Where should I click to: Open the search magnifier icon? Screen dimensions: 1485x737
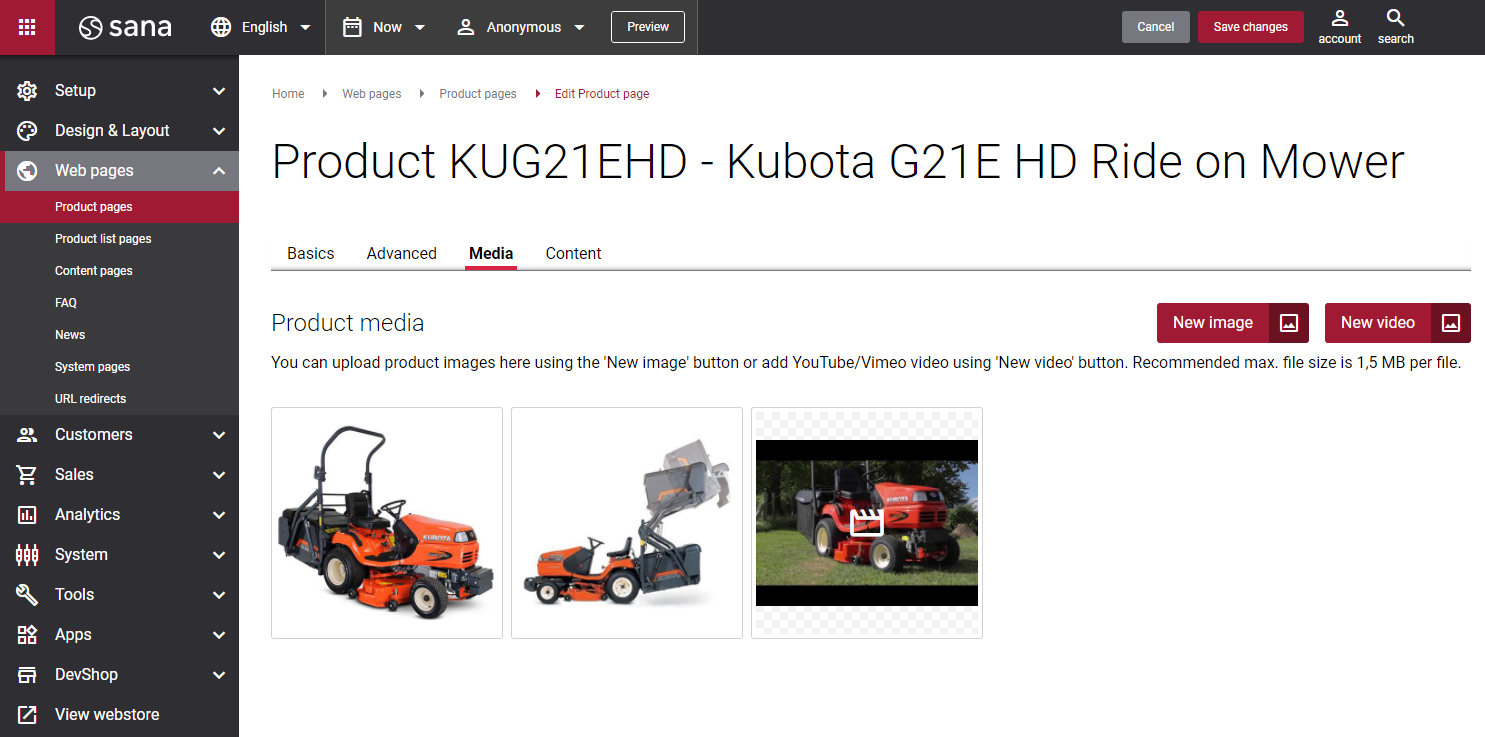coord(1396,18)
